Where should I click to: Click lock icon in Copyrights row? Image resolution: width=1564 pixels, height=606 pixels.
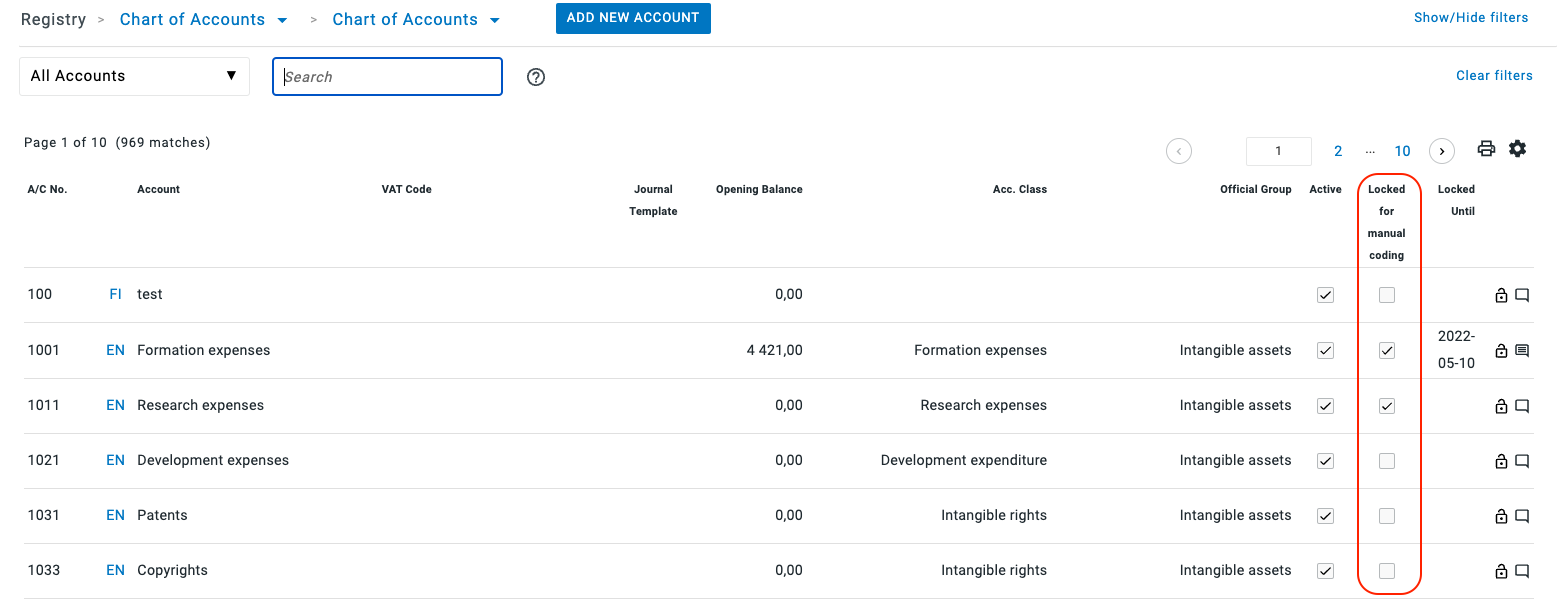1501,571
